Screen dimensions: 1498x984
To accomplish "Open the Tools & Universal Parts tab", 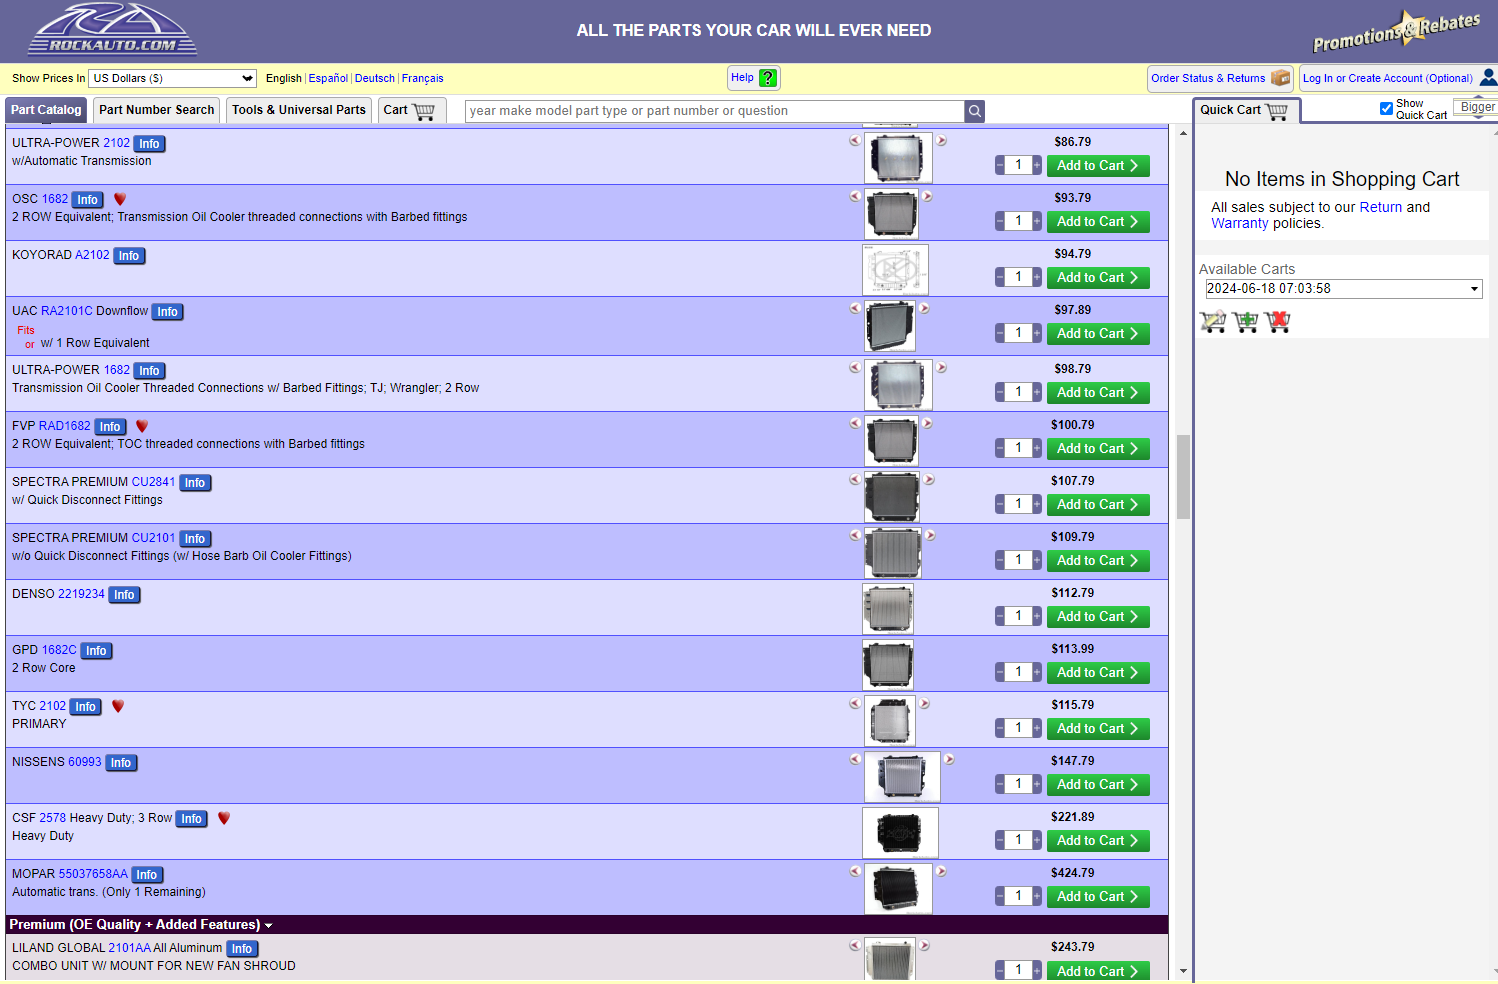I will pyautogui.click(x=298, y=110).
